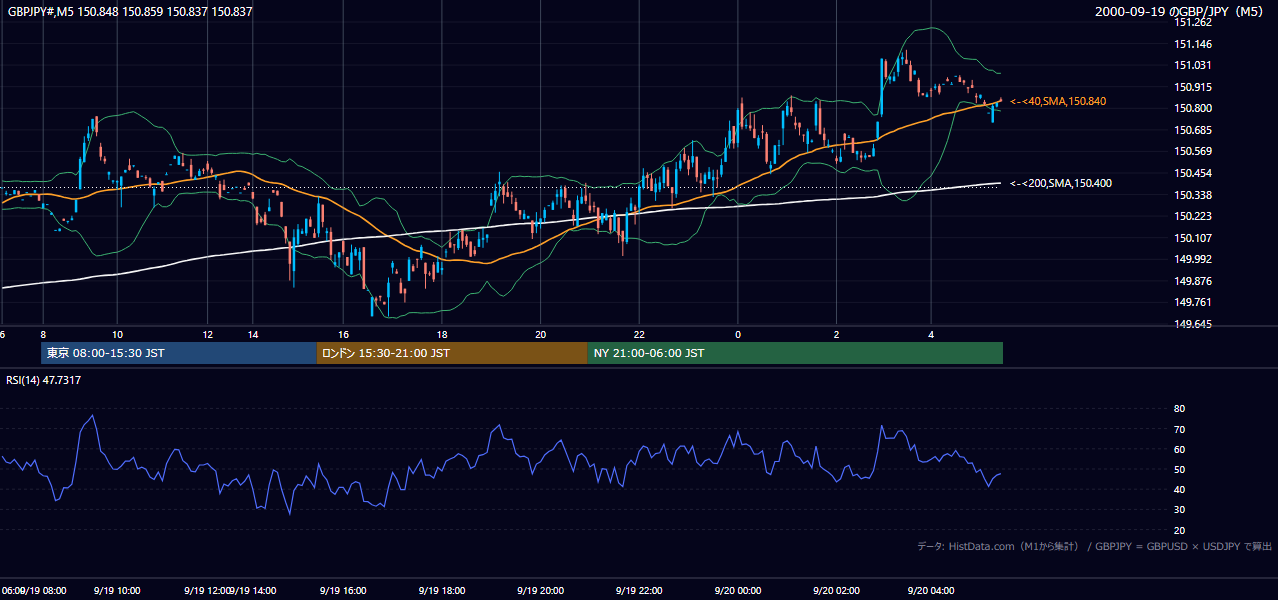Click hour label 8 under the price chart
Screen dimensions: 1278x600
pyautogui.click(x=43, y=334)
